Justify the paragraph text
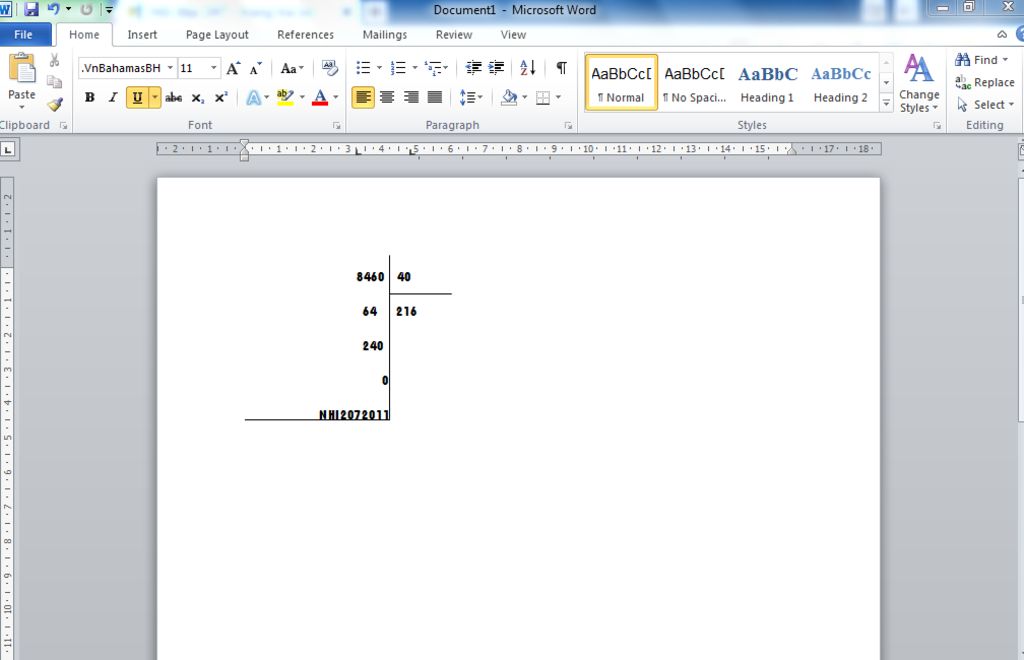This screenshot has height=660, width=1024. click(x=434, y=98)
